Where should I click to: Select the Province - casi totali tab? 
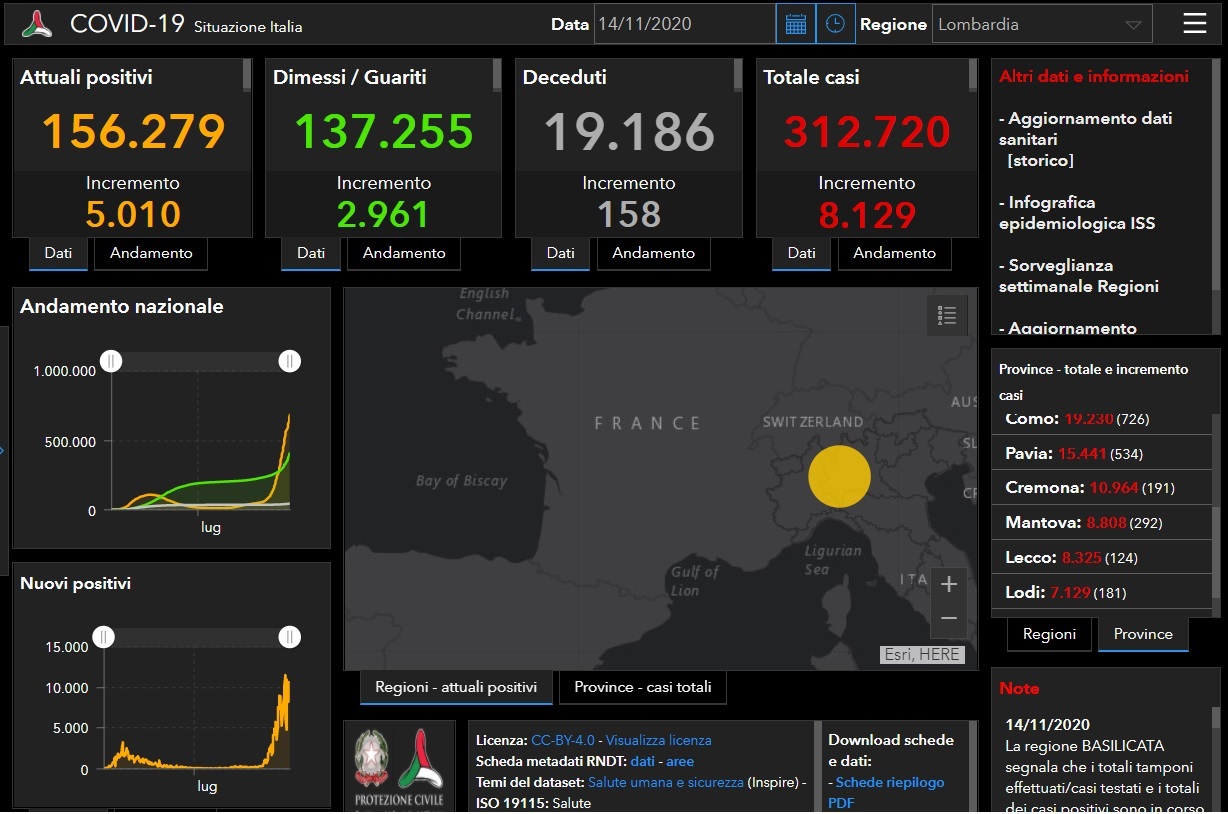643,687
